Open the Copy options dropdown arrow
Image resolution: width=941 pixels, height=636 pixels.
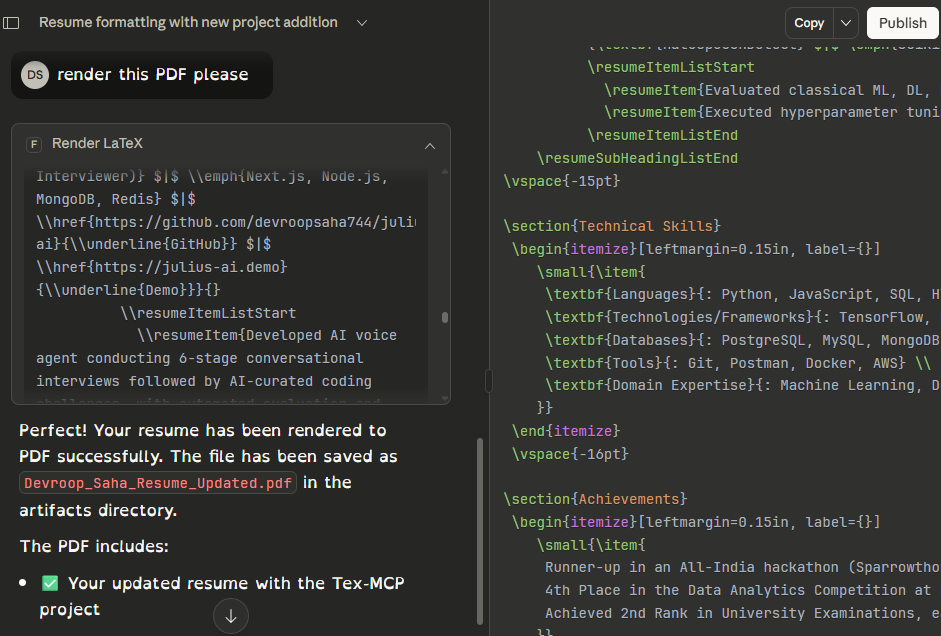click(846, 23)
